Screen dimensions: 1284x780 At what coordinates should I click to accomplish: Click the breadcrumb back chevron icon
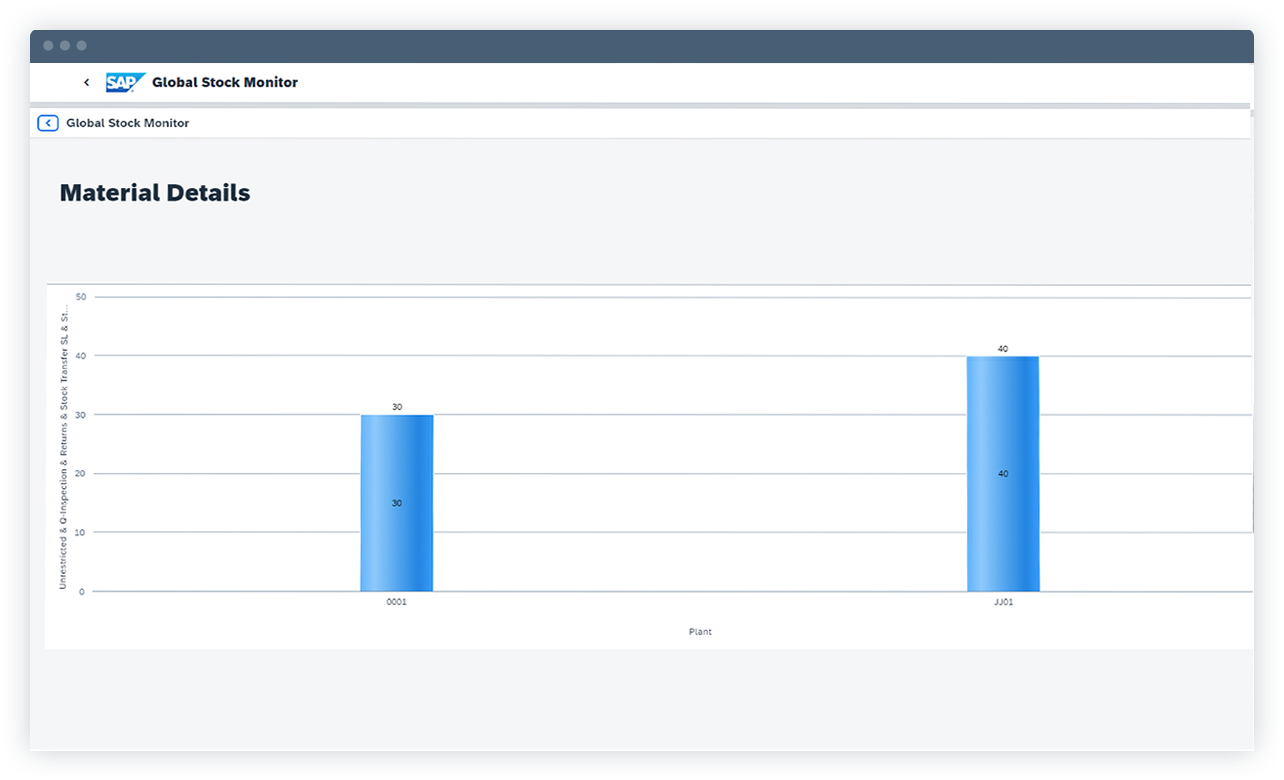pos(47,122)
